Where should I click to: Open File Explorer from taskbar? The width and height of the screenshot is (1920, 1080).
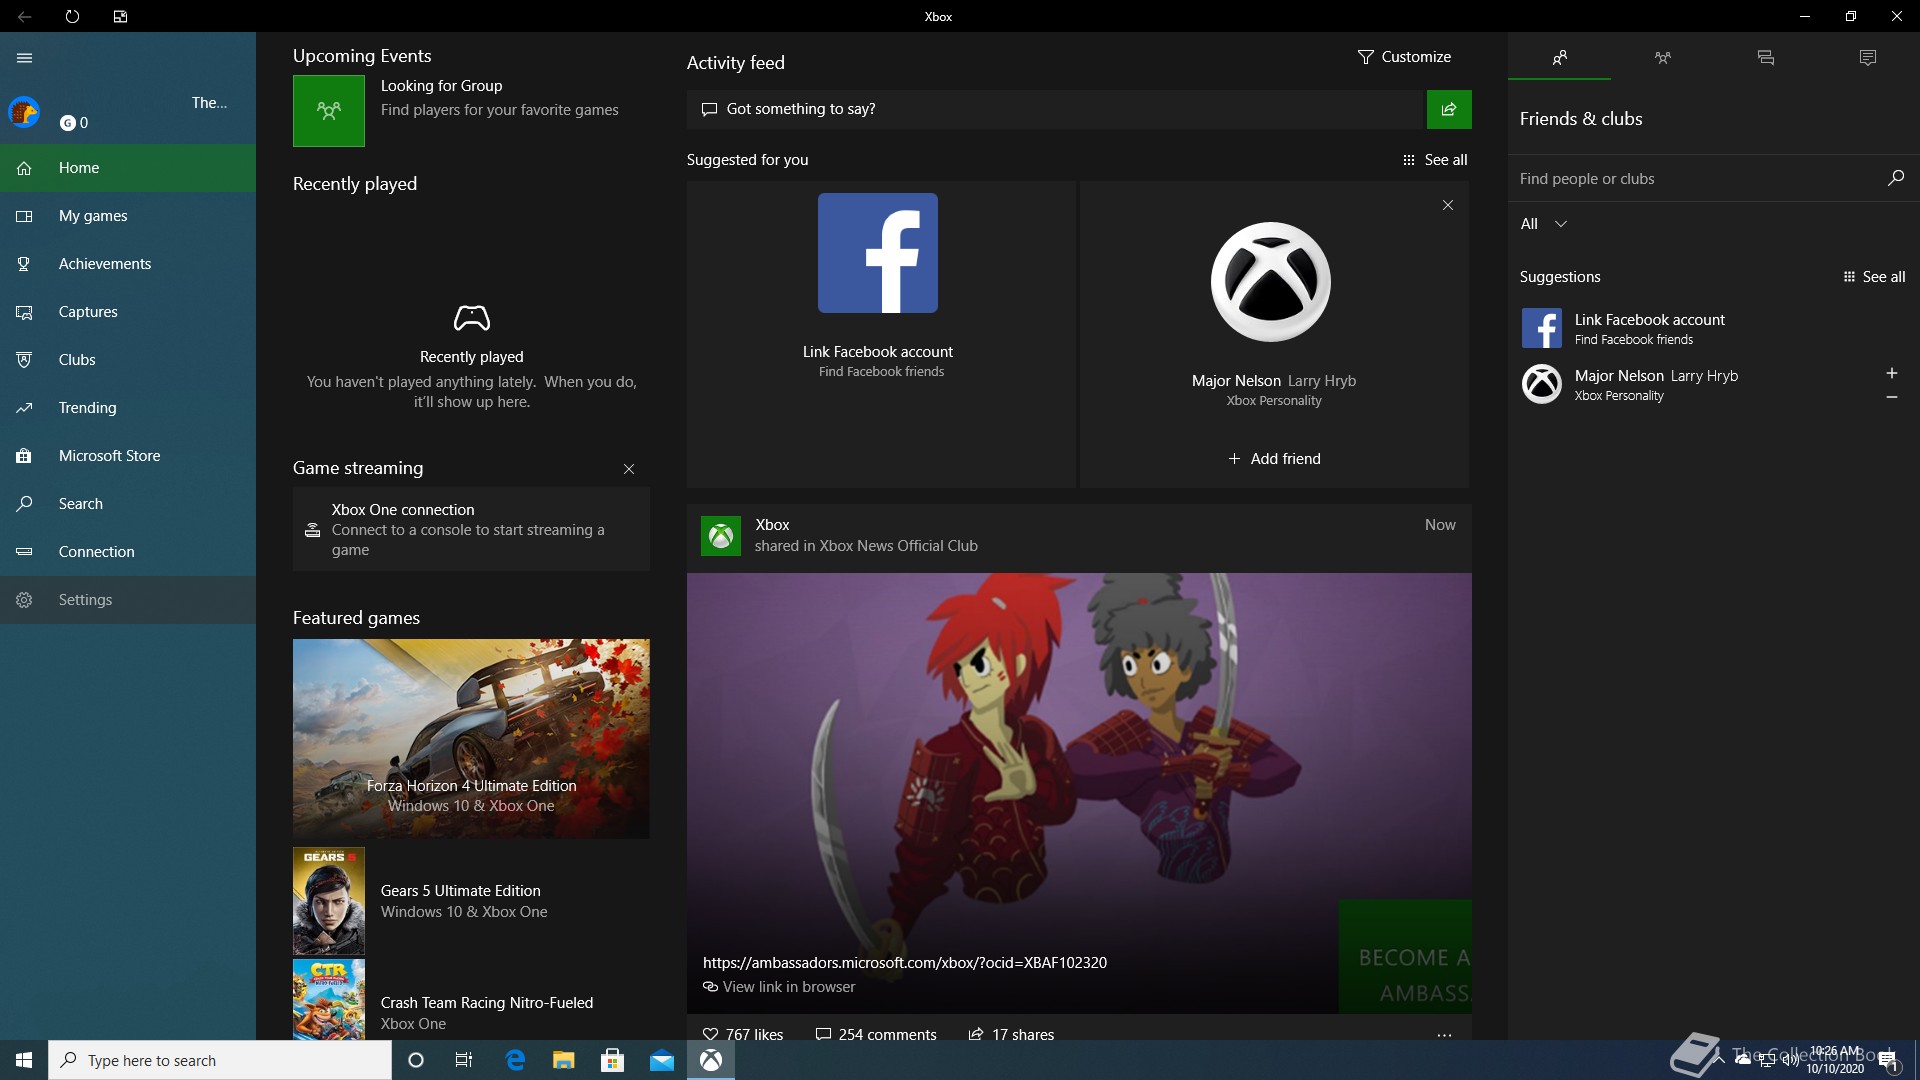point(564,1060)
